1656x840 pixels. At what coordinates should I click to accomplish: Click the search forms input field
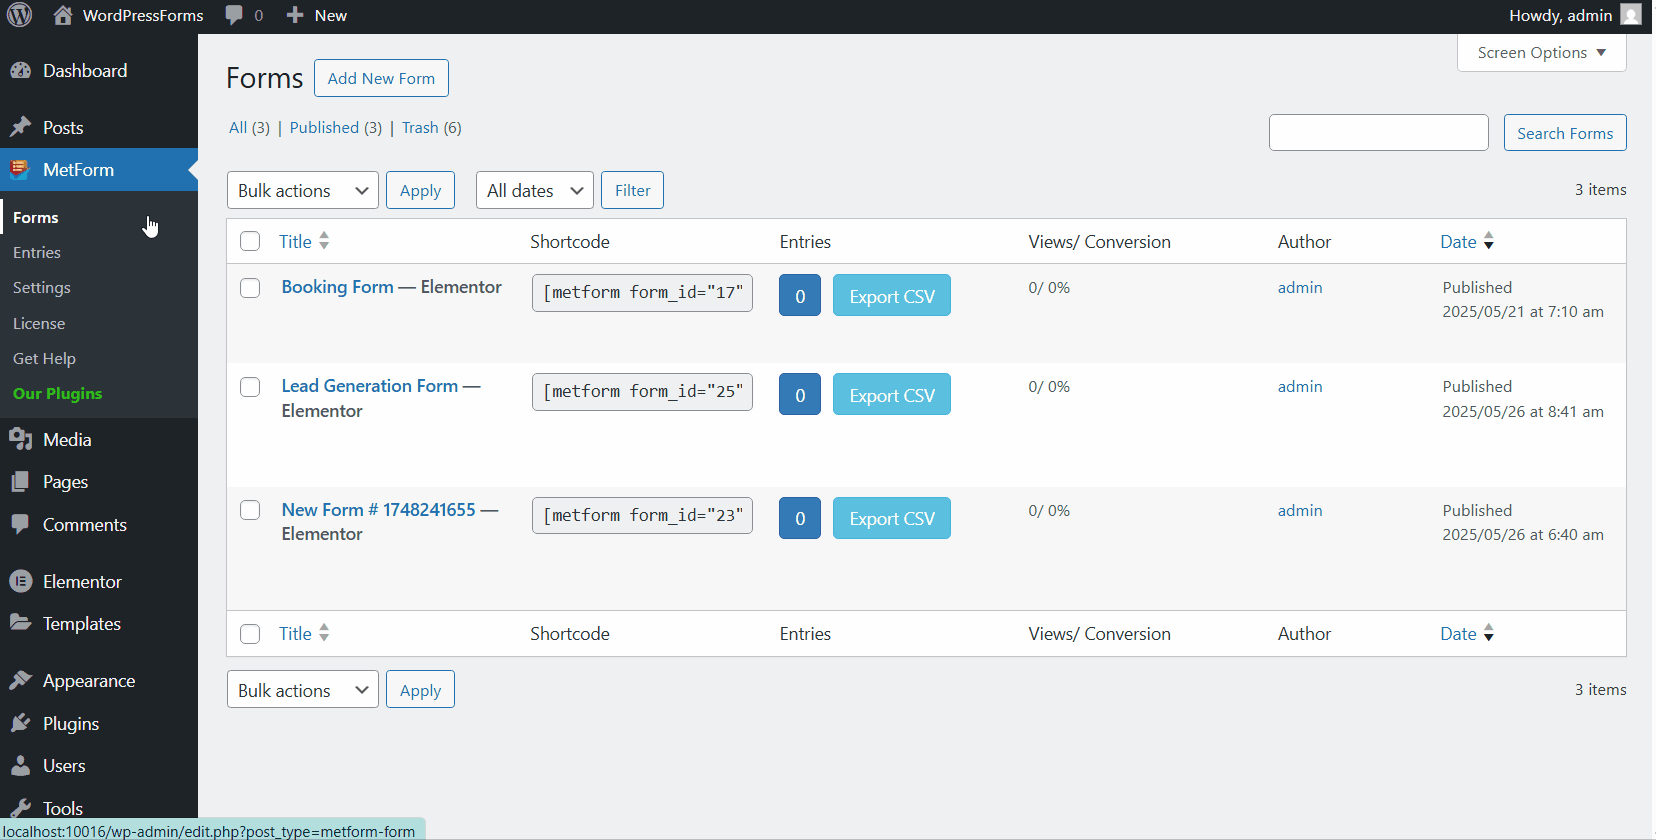[x=1379, y=133]
